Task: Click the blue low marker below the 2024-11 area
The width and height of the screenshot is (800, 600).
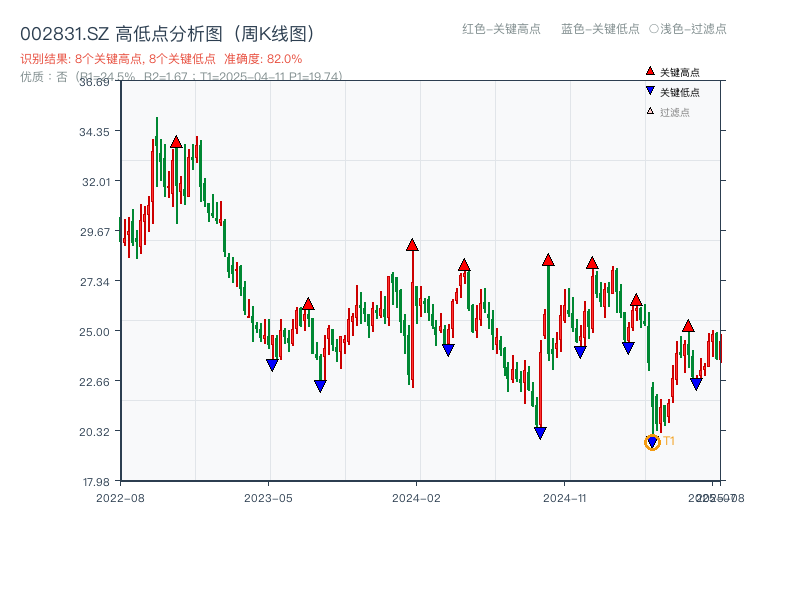Action: tap(580, 352)
